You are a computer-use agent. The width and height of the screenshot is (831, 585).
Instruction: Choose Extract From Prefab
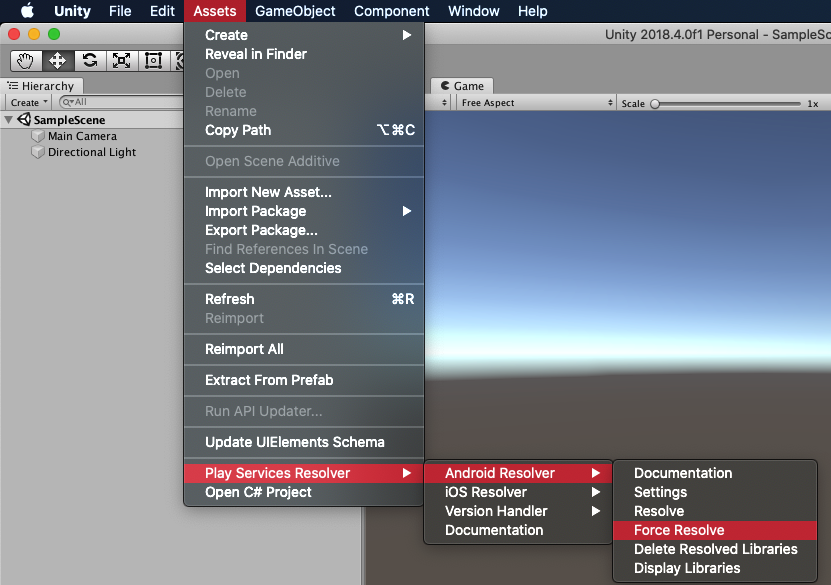[304, 380]
